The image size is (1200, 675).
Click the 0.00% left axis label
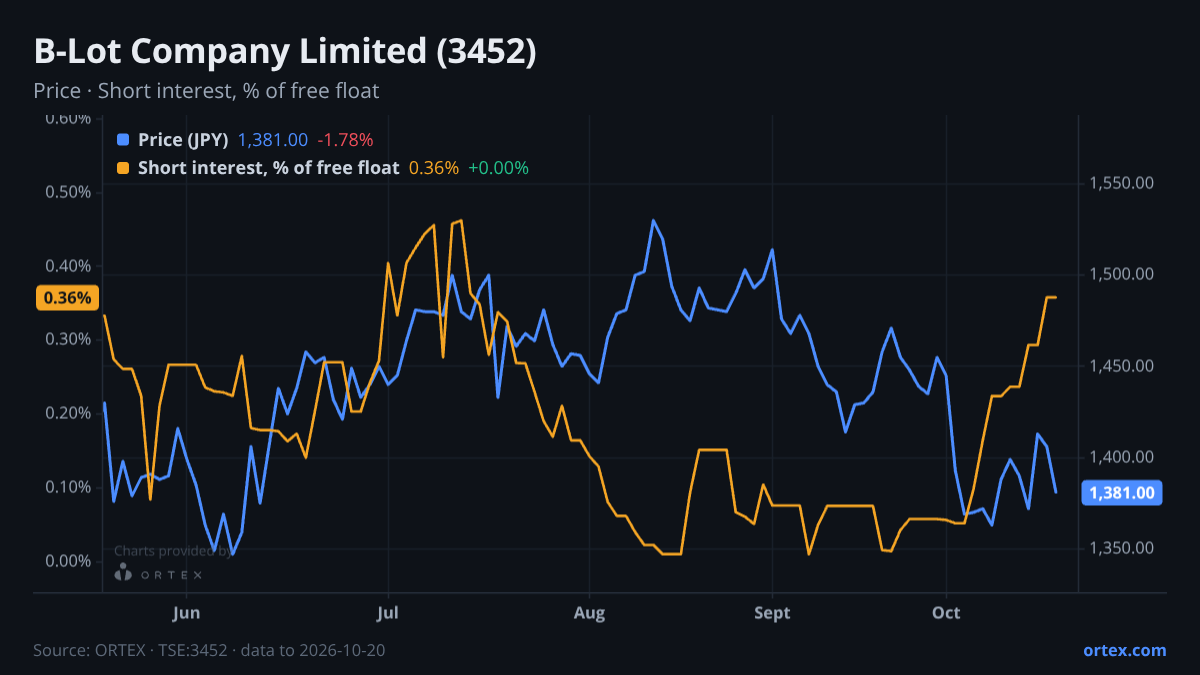coord(68,561)
